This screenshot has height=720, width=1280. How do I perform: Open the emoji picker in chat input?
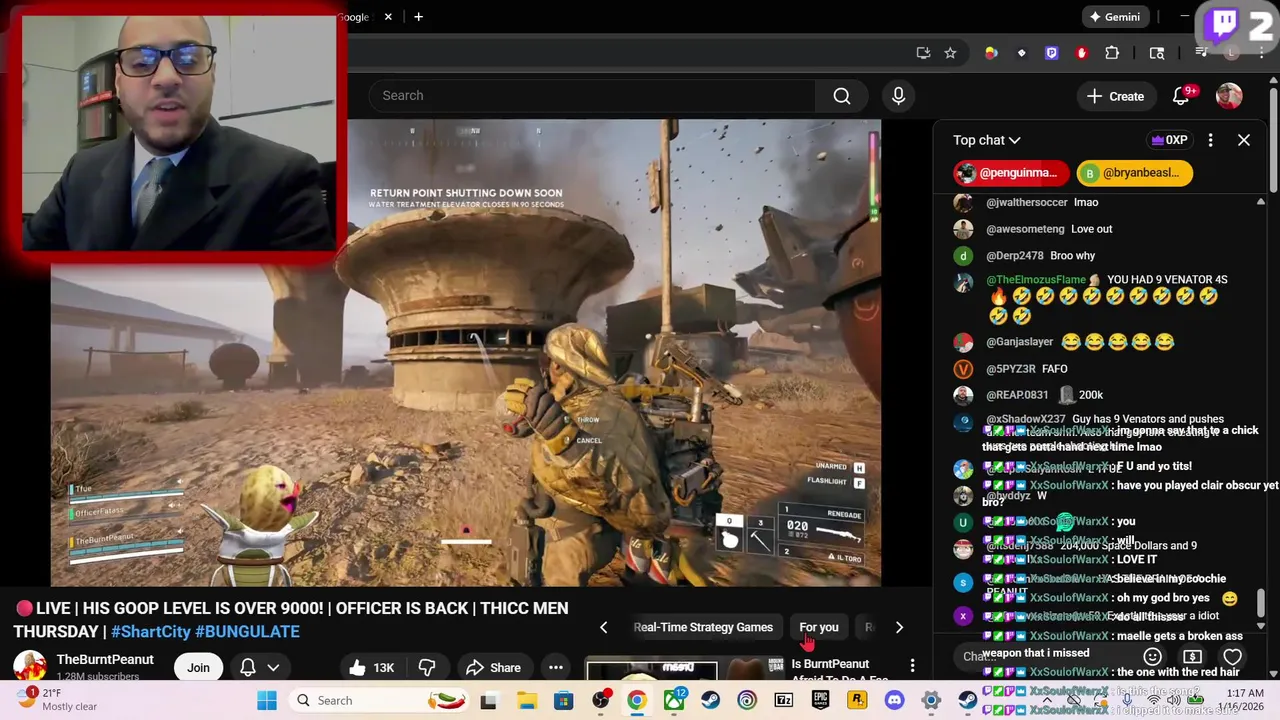click(1152, 657)
